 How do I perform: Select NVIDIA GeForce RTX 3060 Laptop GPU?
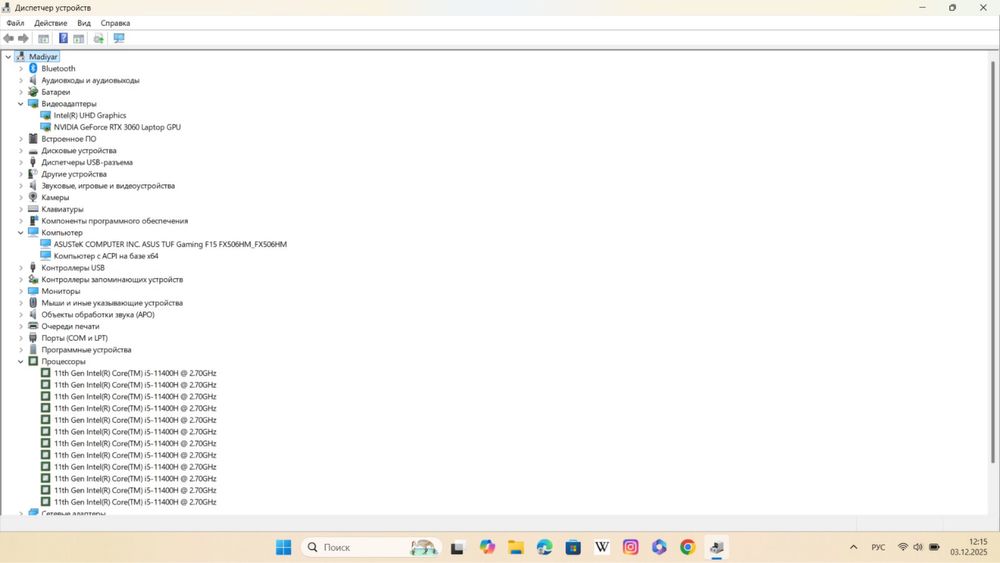click(x=117, y=127)
